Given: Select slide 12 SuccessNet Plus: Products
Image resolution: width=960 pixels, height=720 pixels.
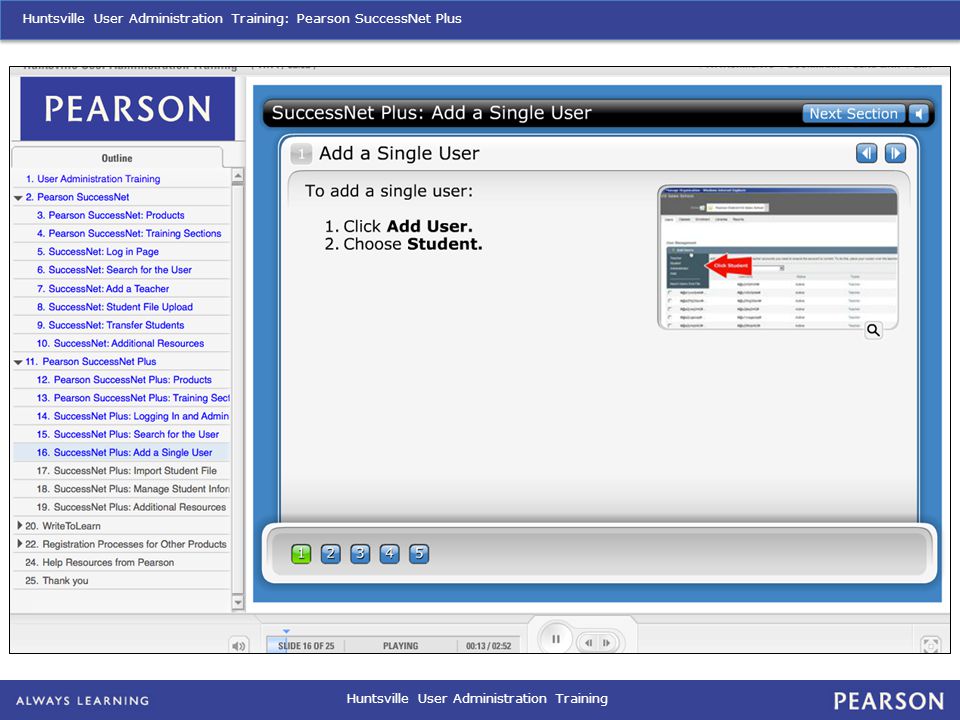Looking at the screenshot, I should pyautogui.click(x=122, y=380).
